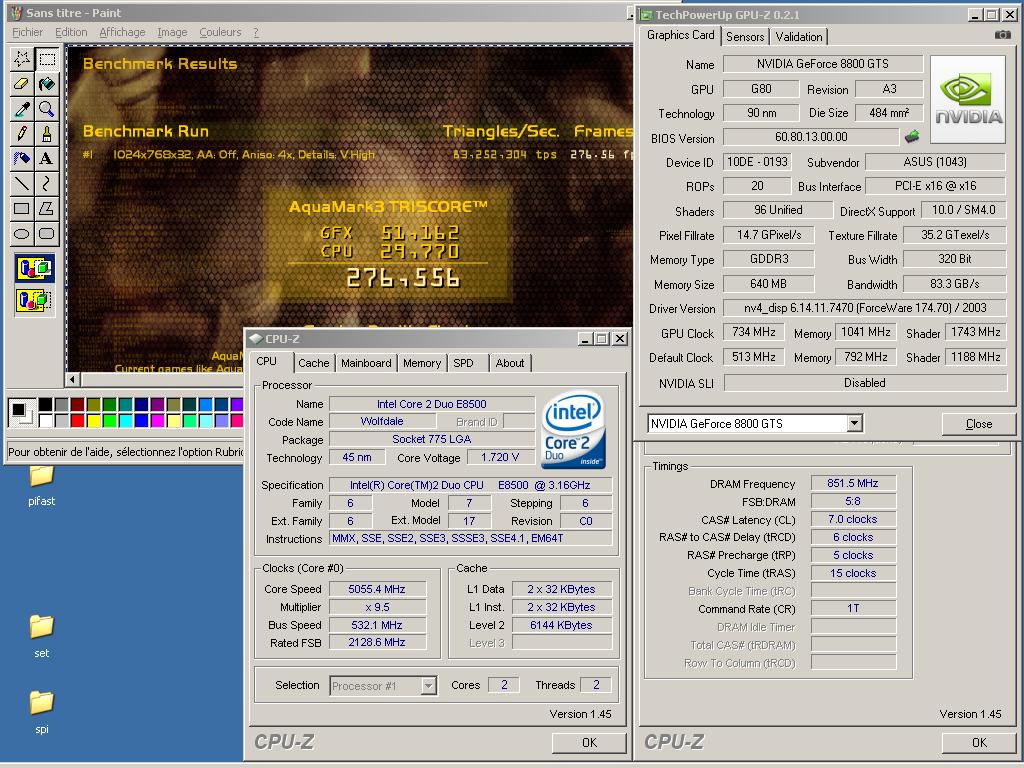Pick the yellow swatch in Paint palette
The height and width of the screenshot is (768, 1024).
pyautogui.click(x=93, y=421)
